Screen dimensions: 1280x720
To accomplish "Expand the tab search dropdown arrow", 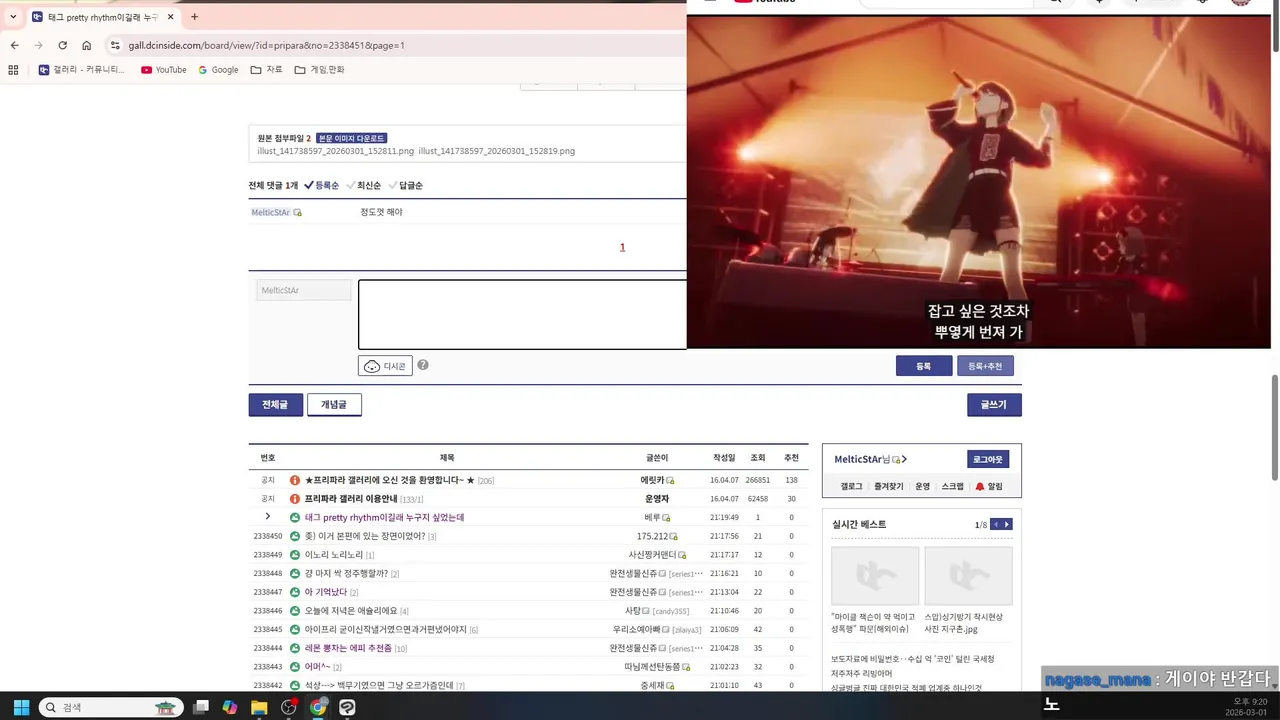I will (13, 17).
